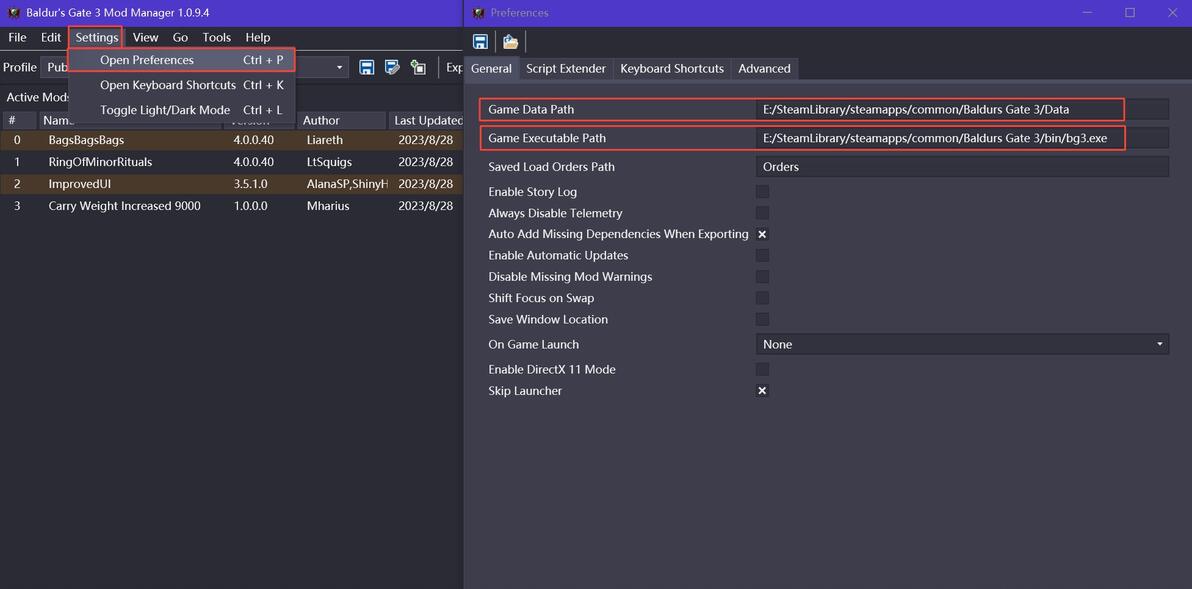
Task: Enable the Story Log checkbox
Action: 762,192
